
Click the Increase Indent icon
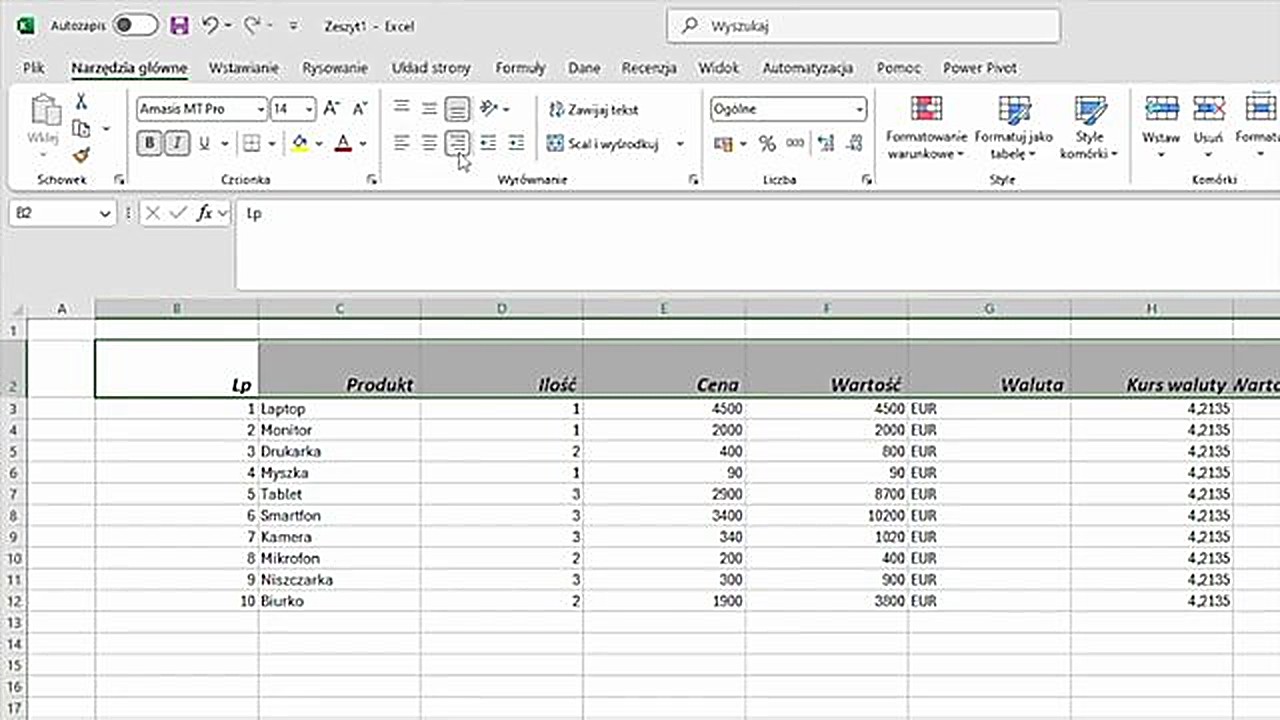coord(516,144)
